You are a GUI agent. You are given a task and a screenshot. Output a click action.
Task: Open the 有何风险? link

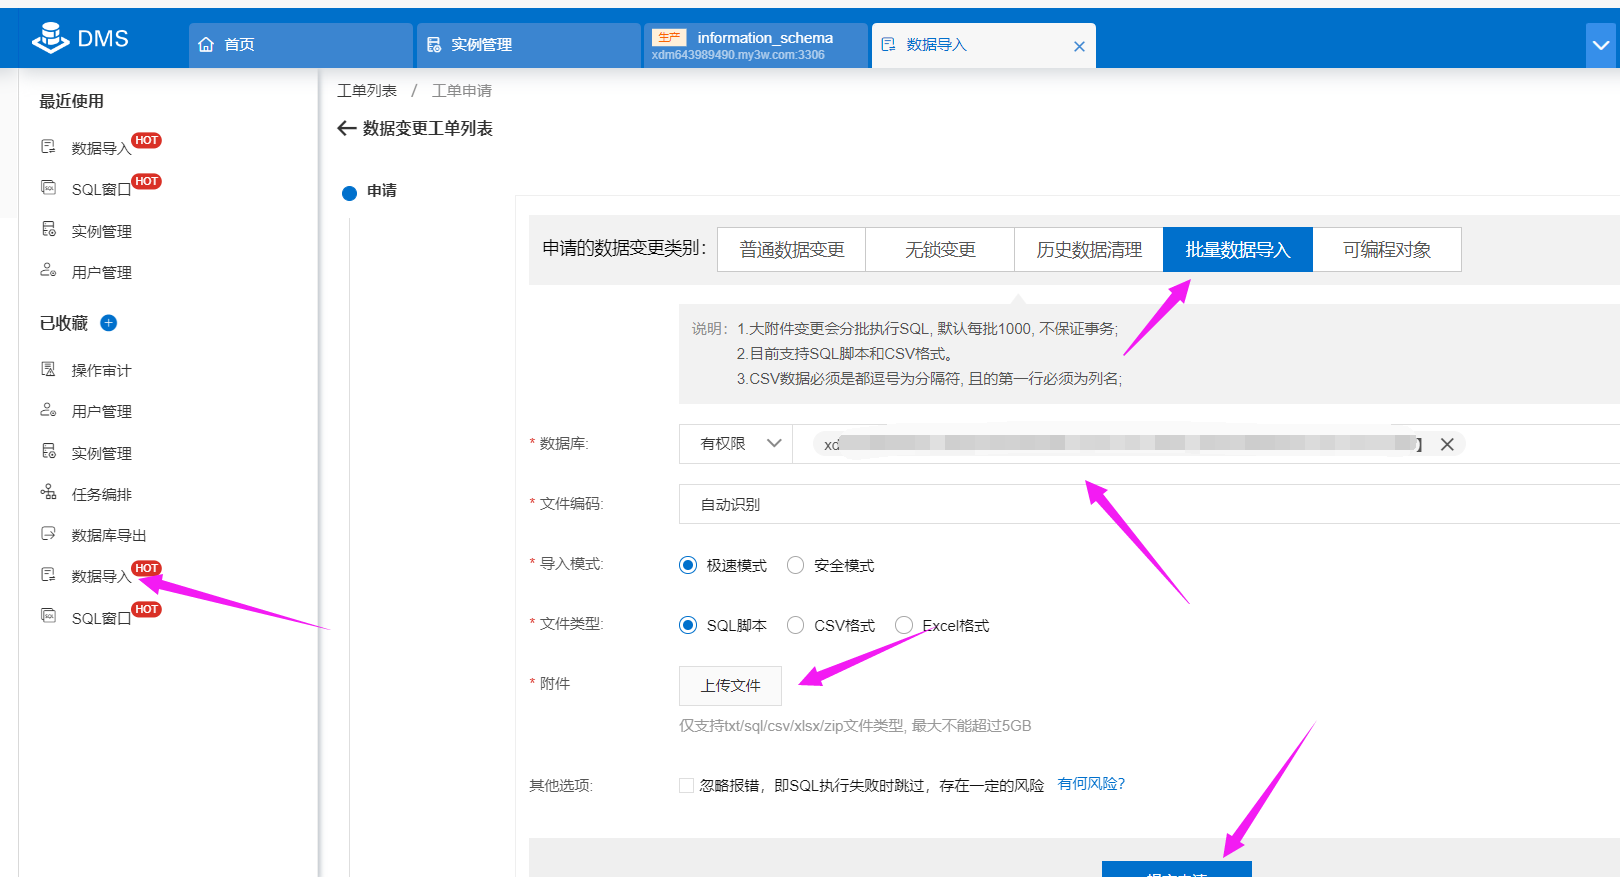1091,784
